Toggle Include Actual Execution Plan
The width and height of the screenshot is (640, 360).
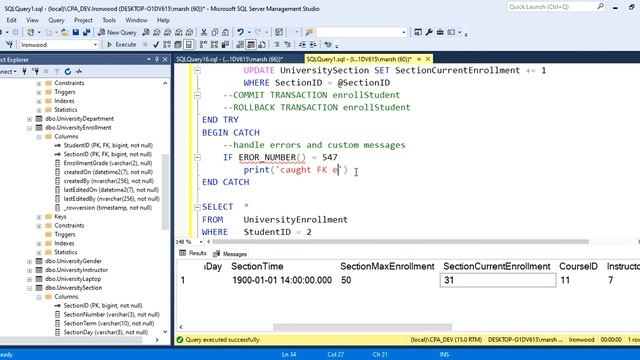[203, 44]
